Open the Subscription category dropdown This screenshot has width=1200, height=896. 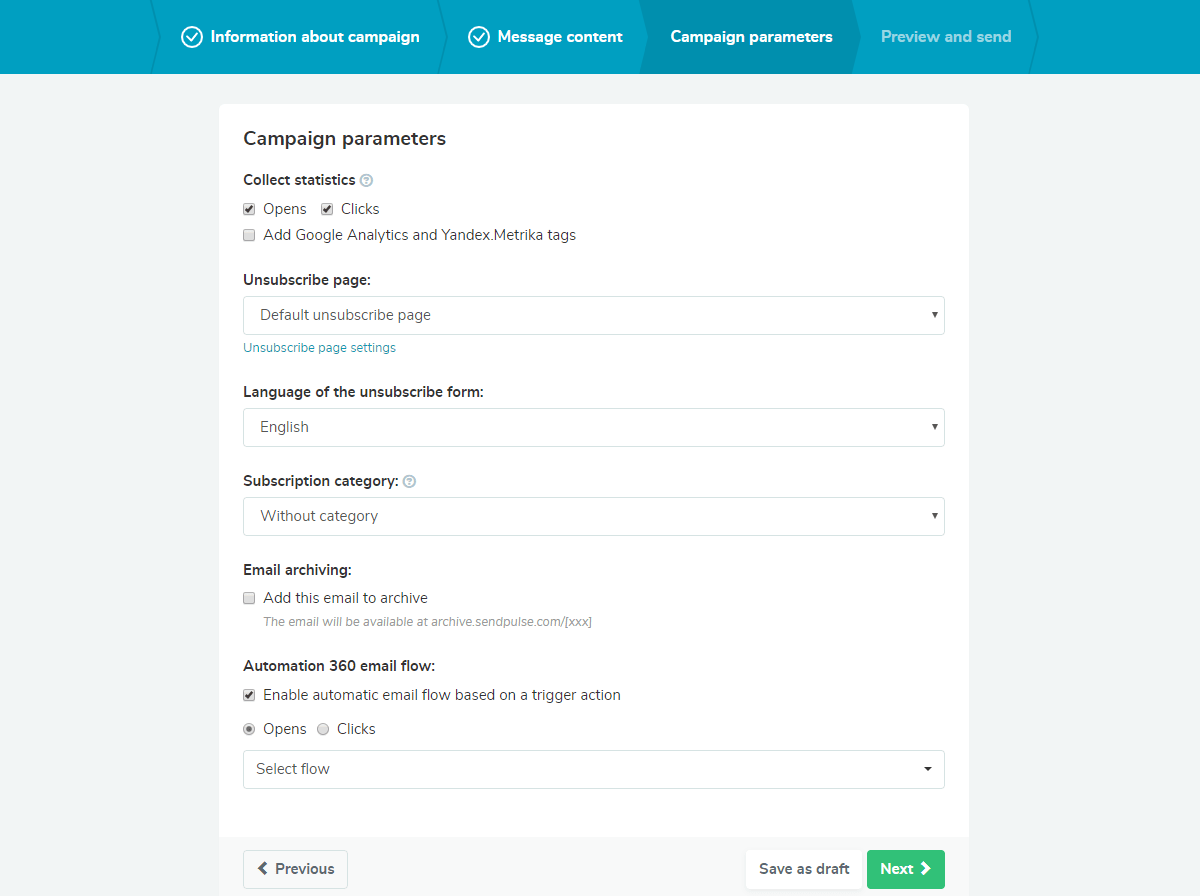pyautogui.click(x=593, y=516)
